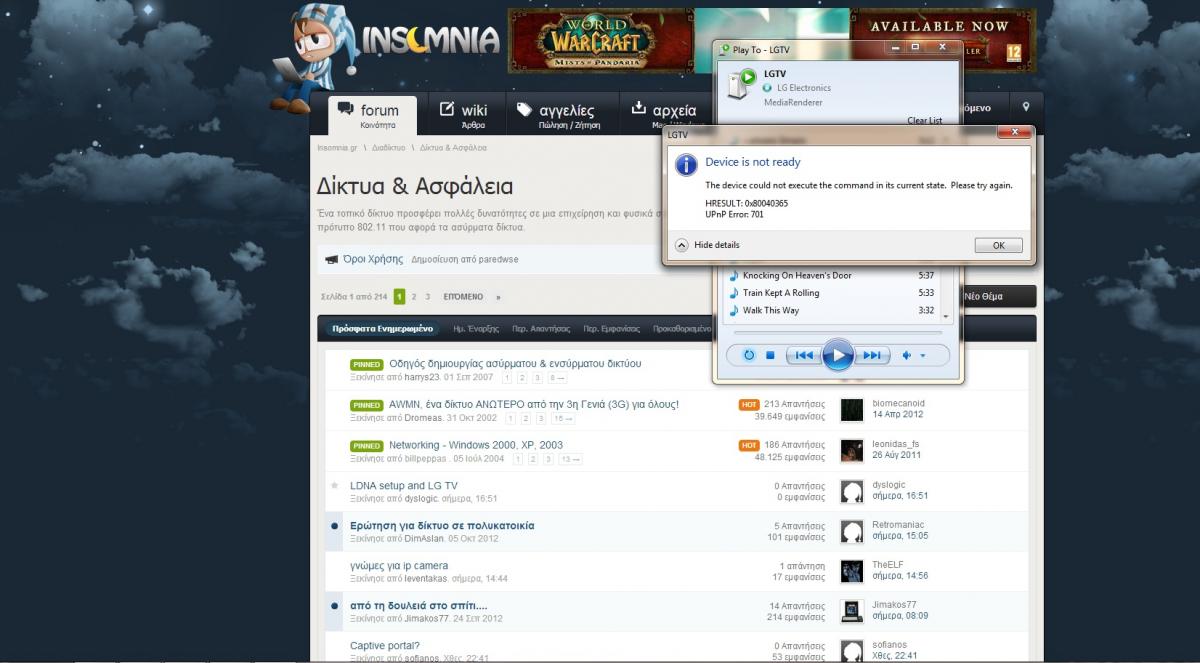Select the Πρόσφατα Ενημερωμένο sort filter
Viewport: 1200px width, 663px height.
coord(382,328)
